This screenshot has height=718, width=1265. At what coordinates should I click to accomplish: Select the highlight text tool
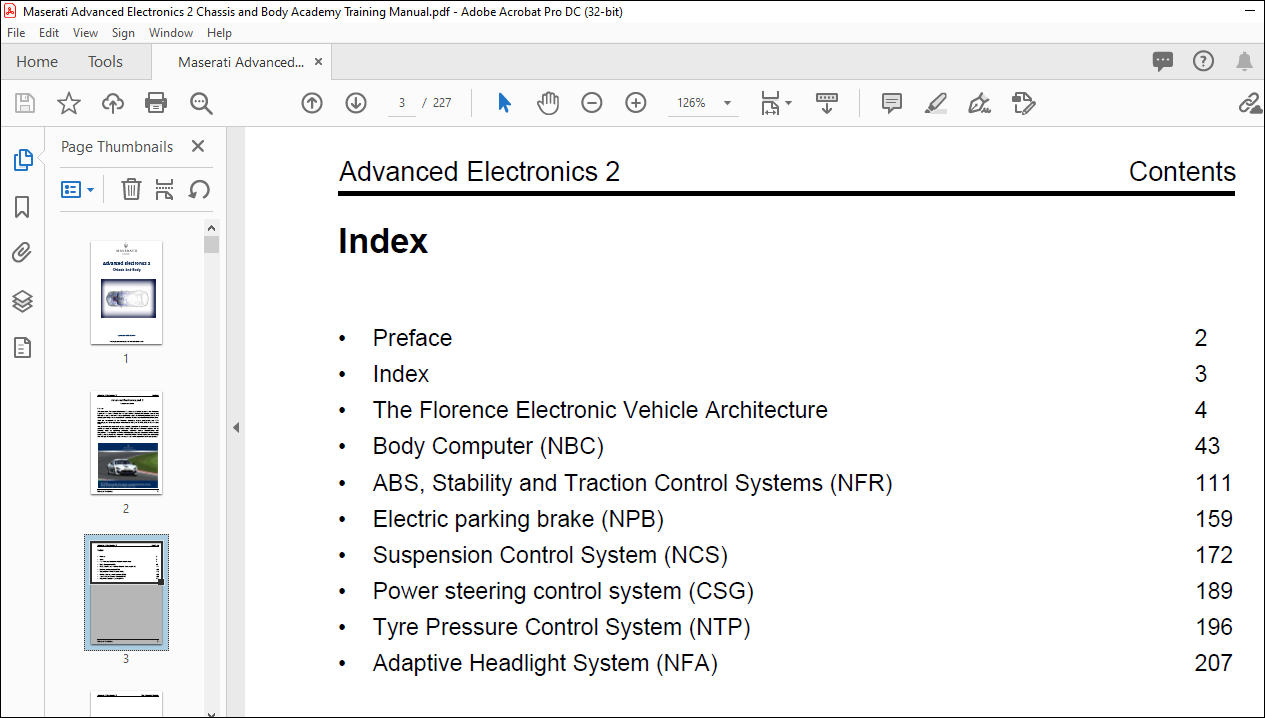pyautogui.click(x=936, y=103)
